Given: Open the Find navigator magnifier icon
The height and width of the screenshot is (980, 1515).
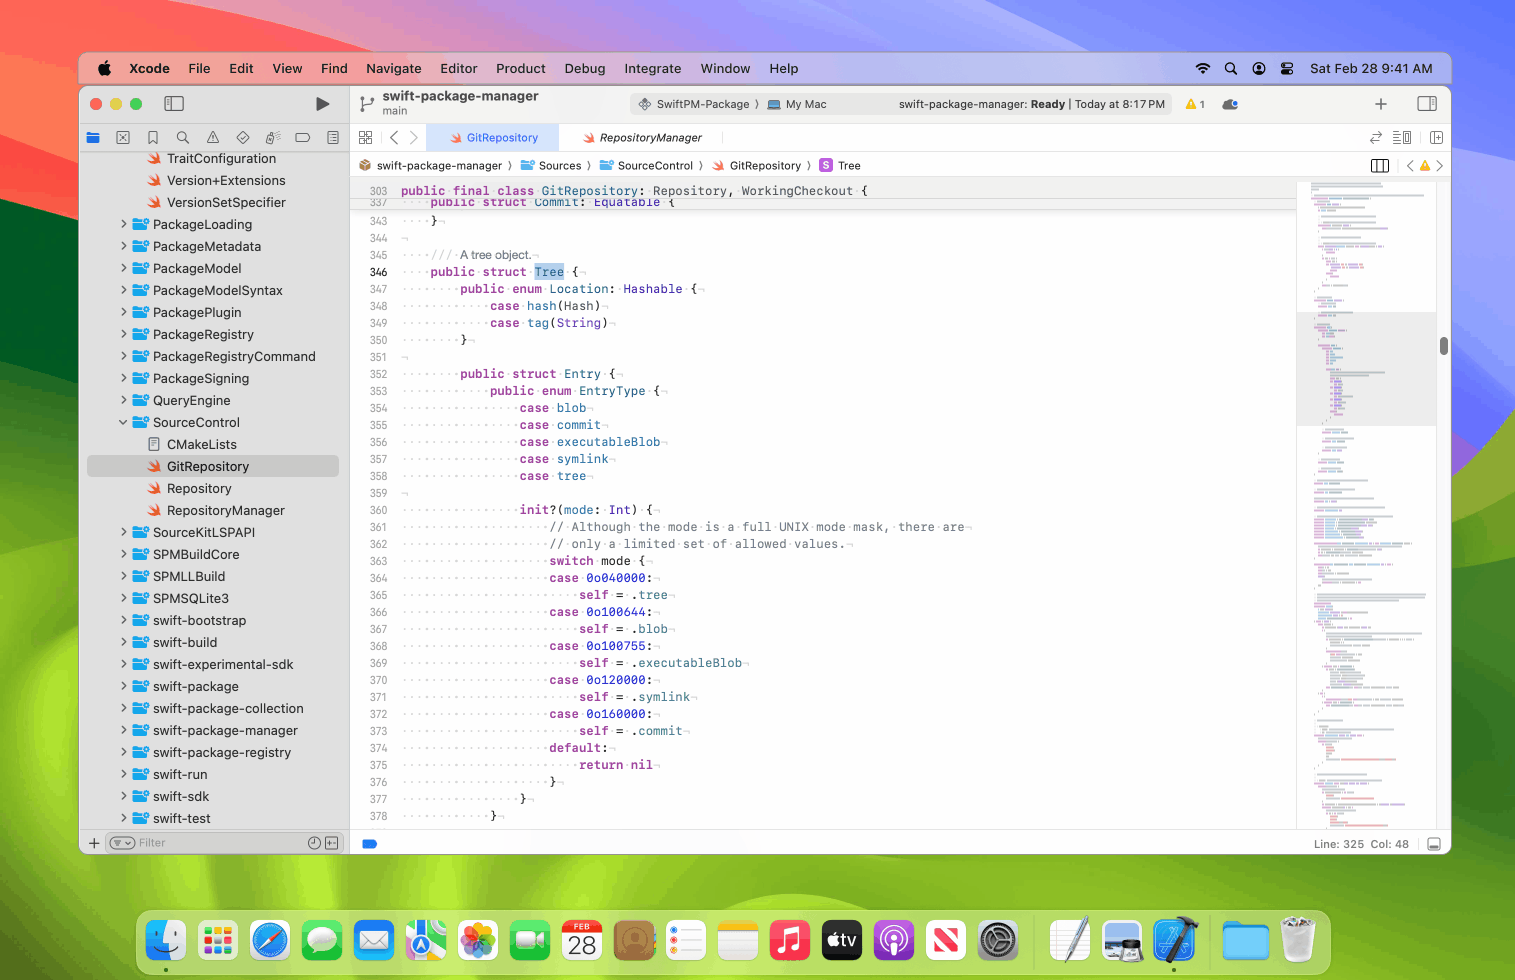Looking at the screenshot, I should coord(183,137).
